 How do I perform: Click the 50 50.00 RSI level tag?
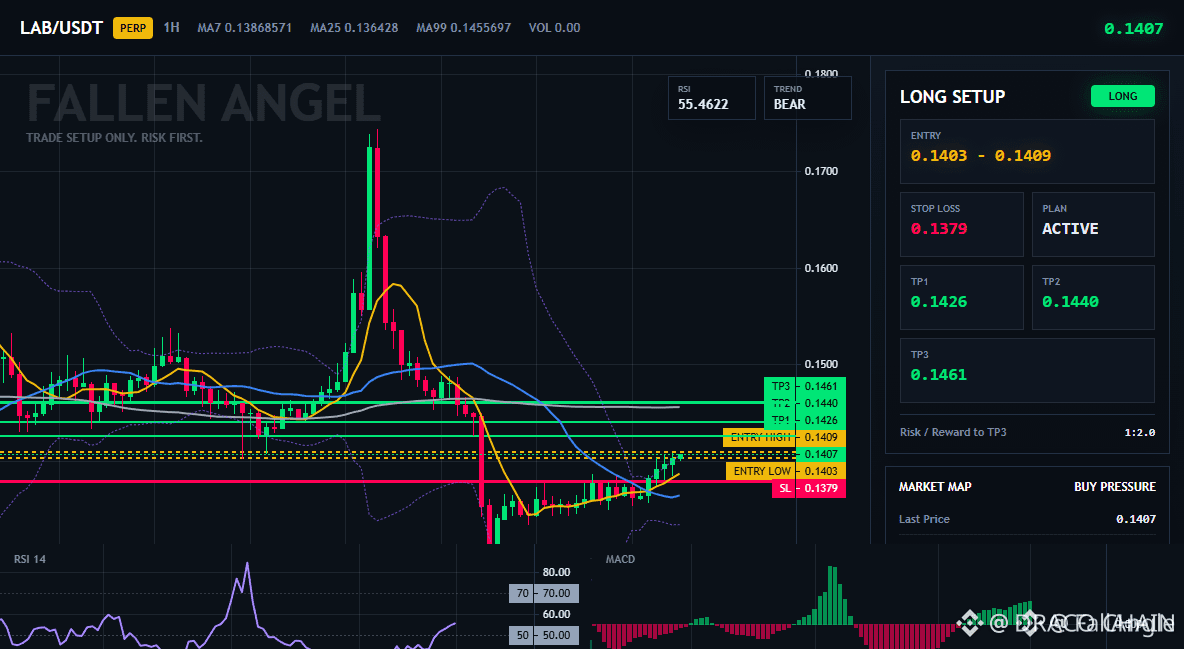pos(544,635)
